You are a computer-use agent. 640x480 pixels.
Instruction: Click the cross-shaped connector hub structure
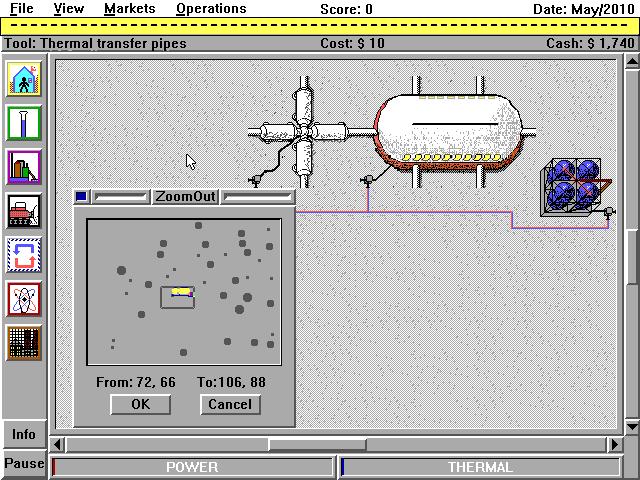pos(304,131)
